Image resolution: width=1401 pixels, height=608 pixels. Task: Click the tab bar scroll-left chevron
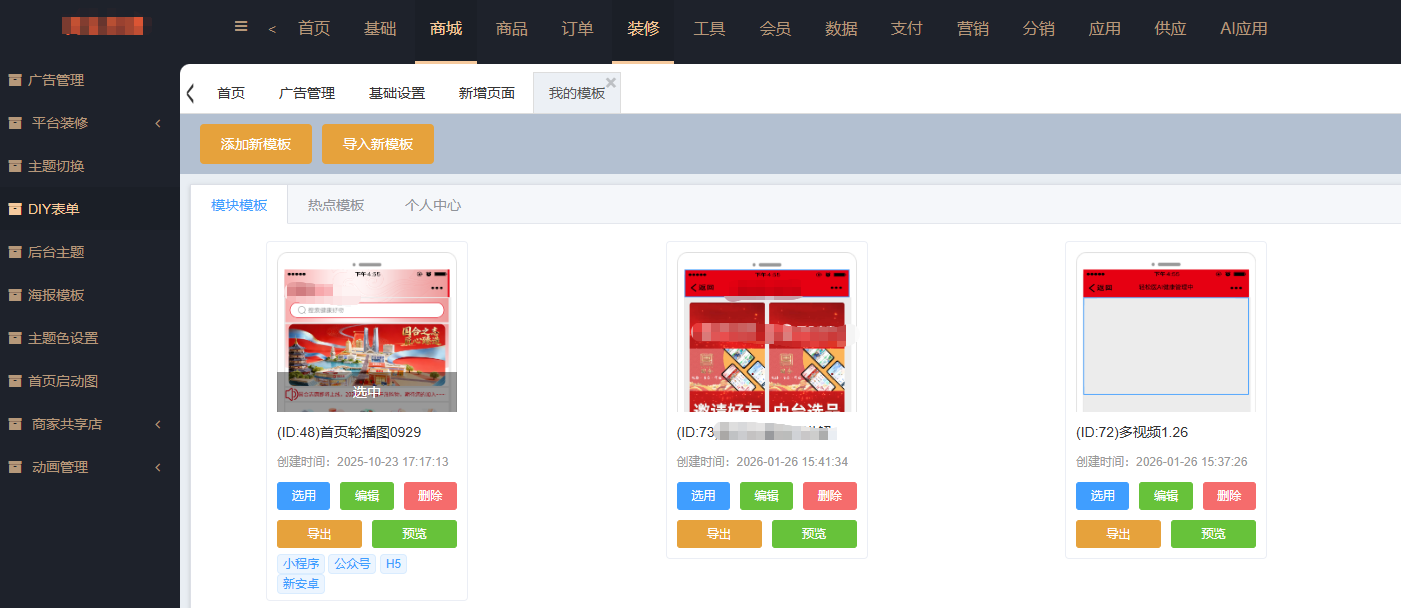click(x=190, y=93)
